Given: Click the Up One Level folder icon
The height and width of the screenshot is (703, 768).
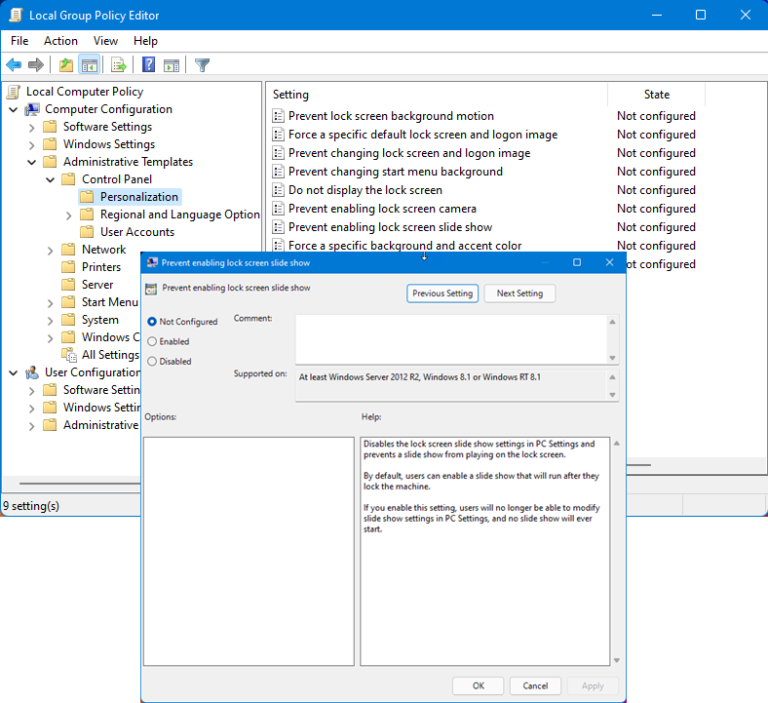Looking at the screenshot, I should (66, 65).
